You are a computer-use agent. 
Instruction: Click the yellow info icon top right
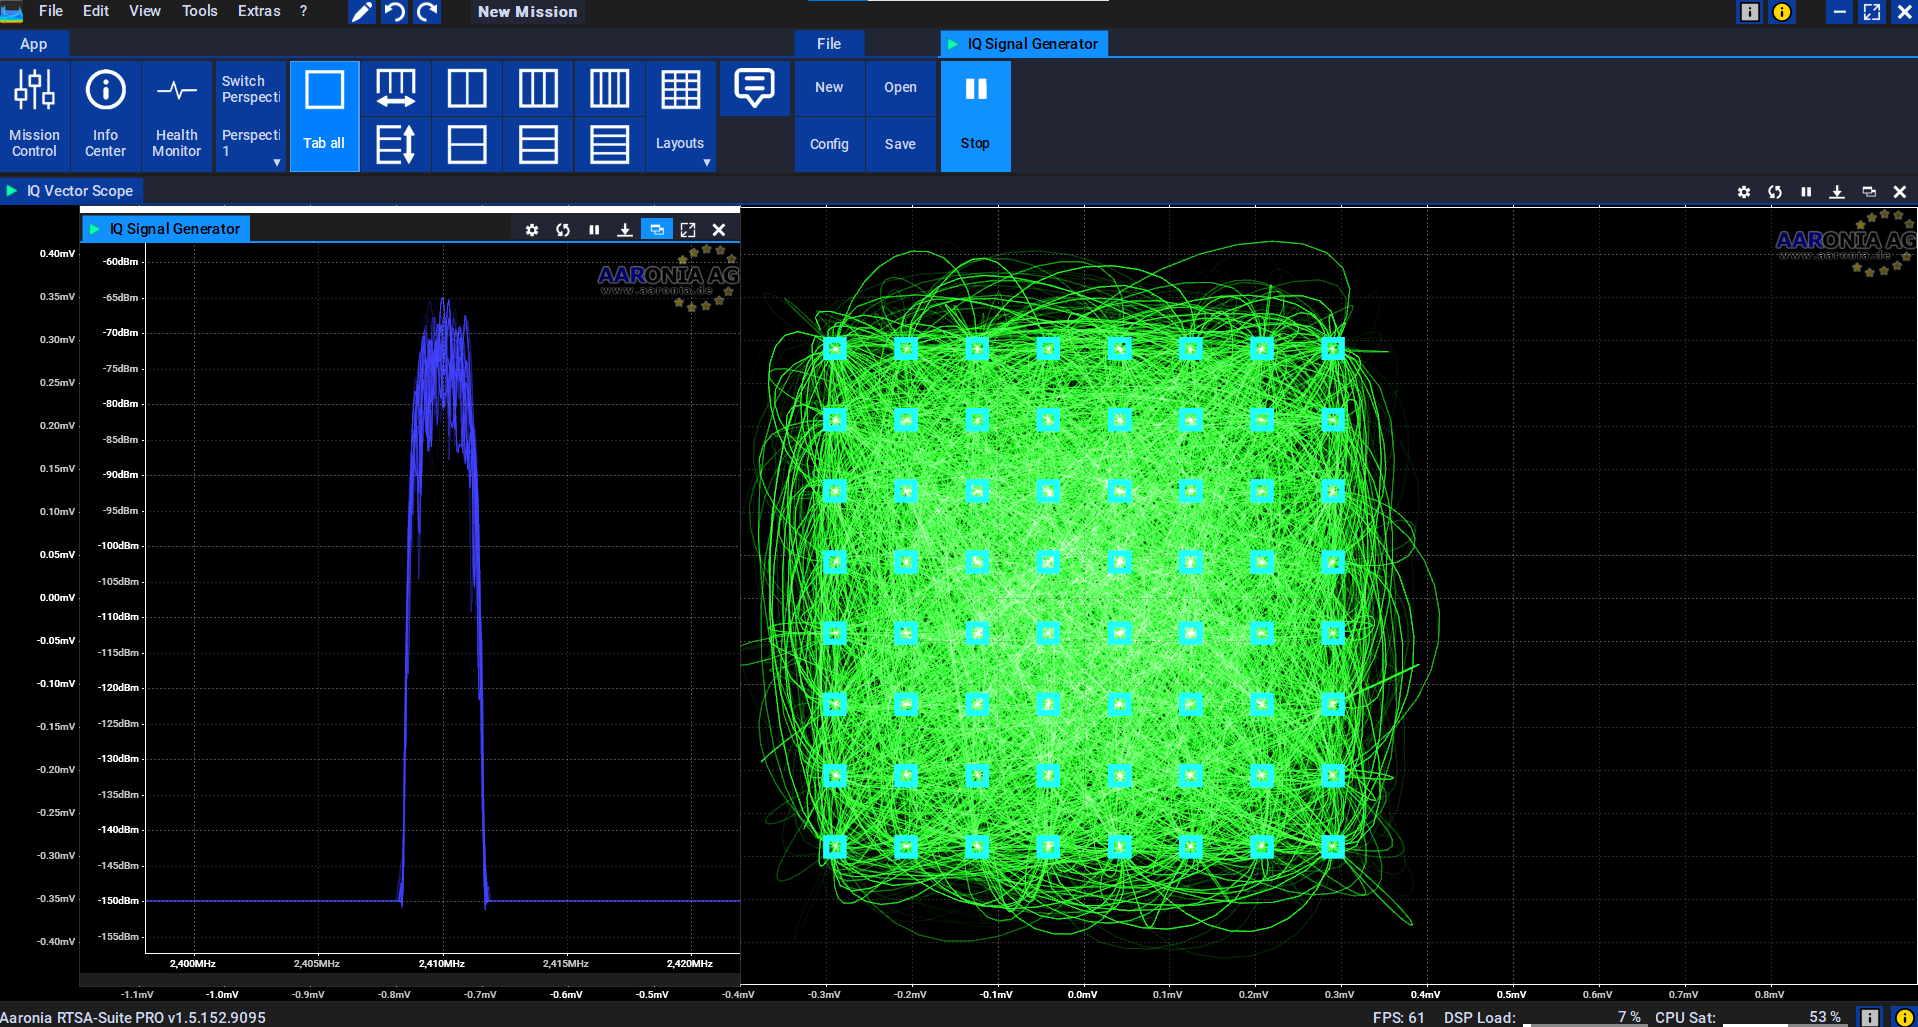pos(1782,12)
